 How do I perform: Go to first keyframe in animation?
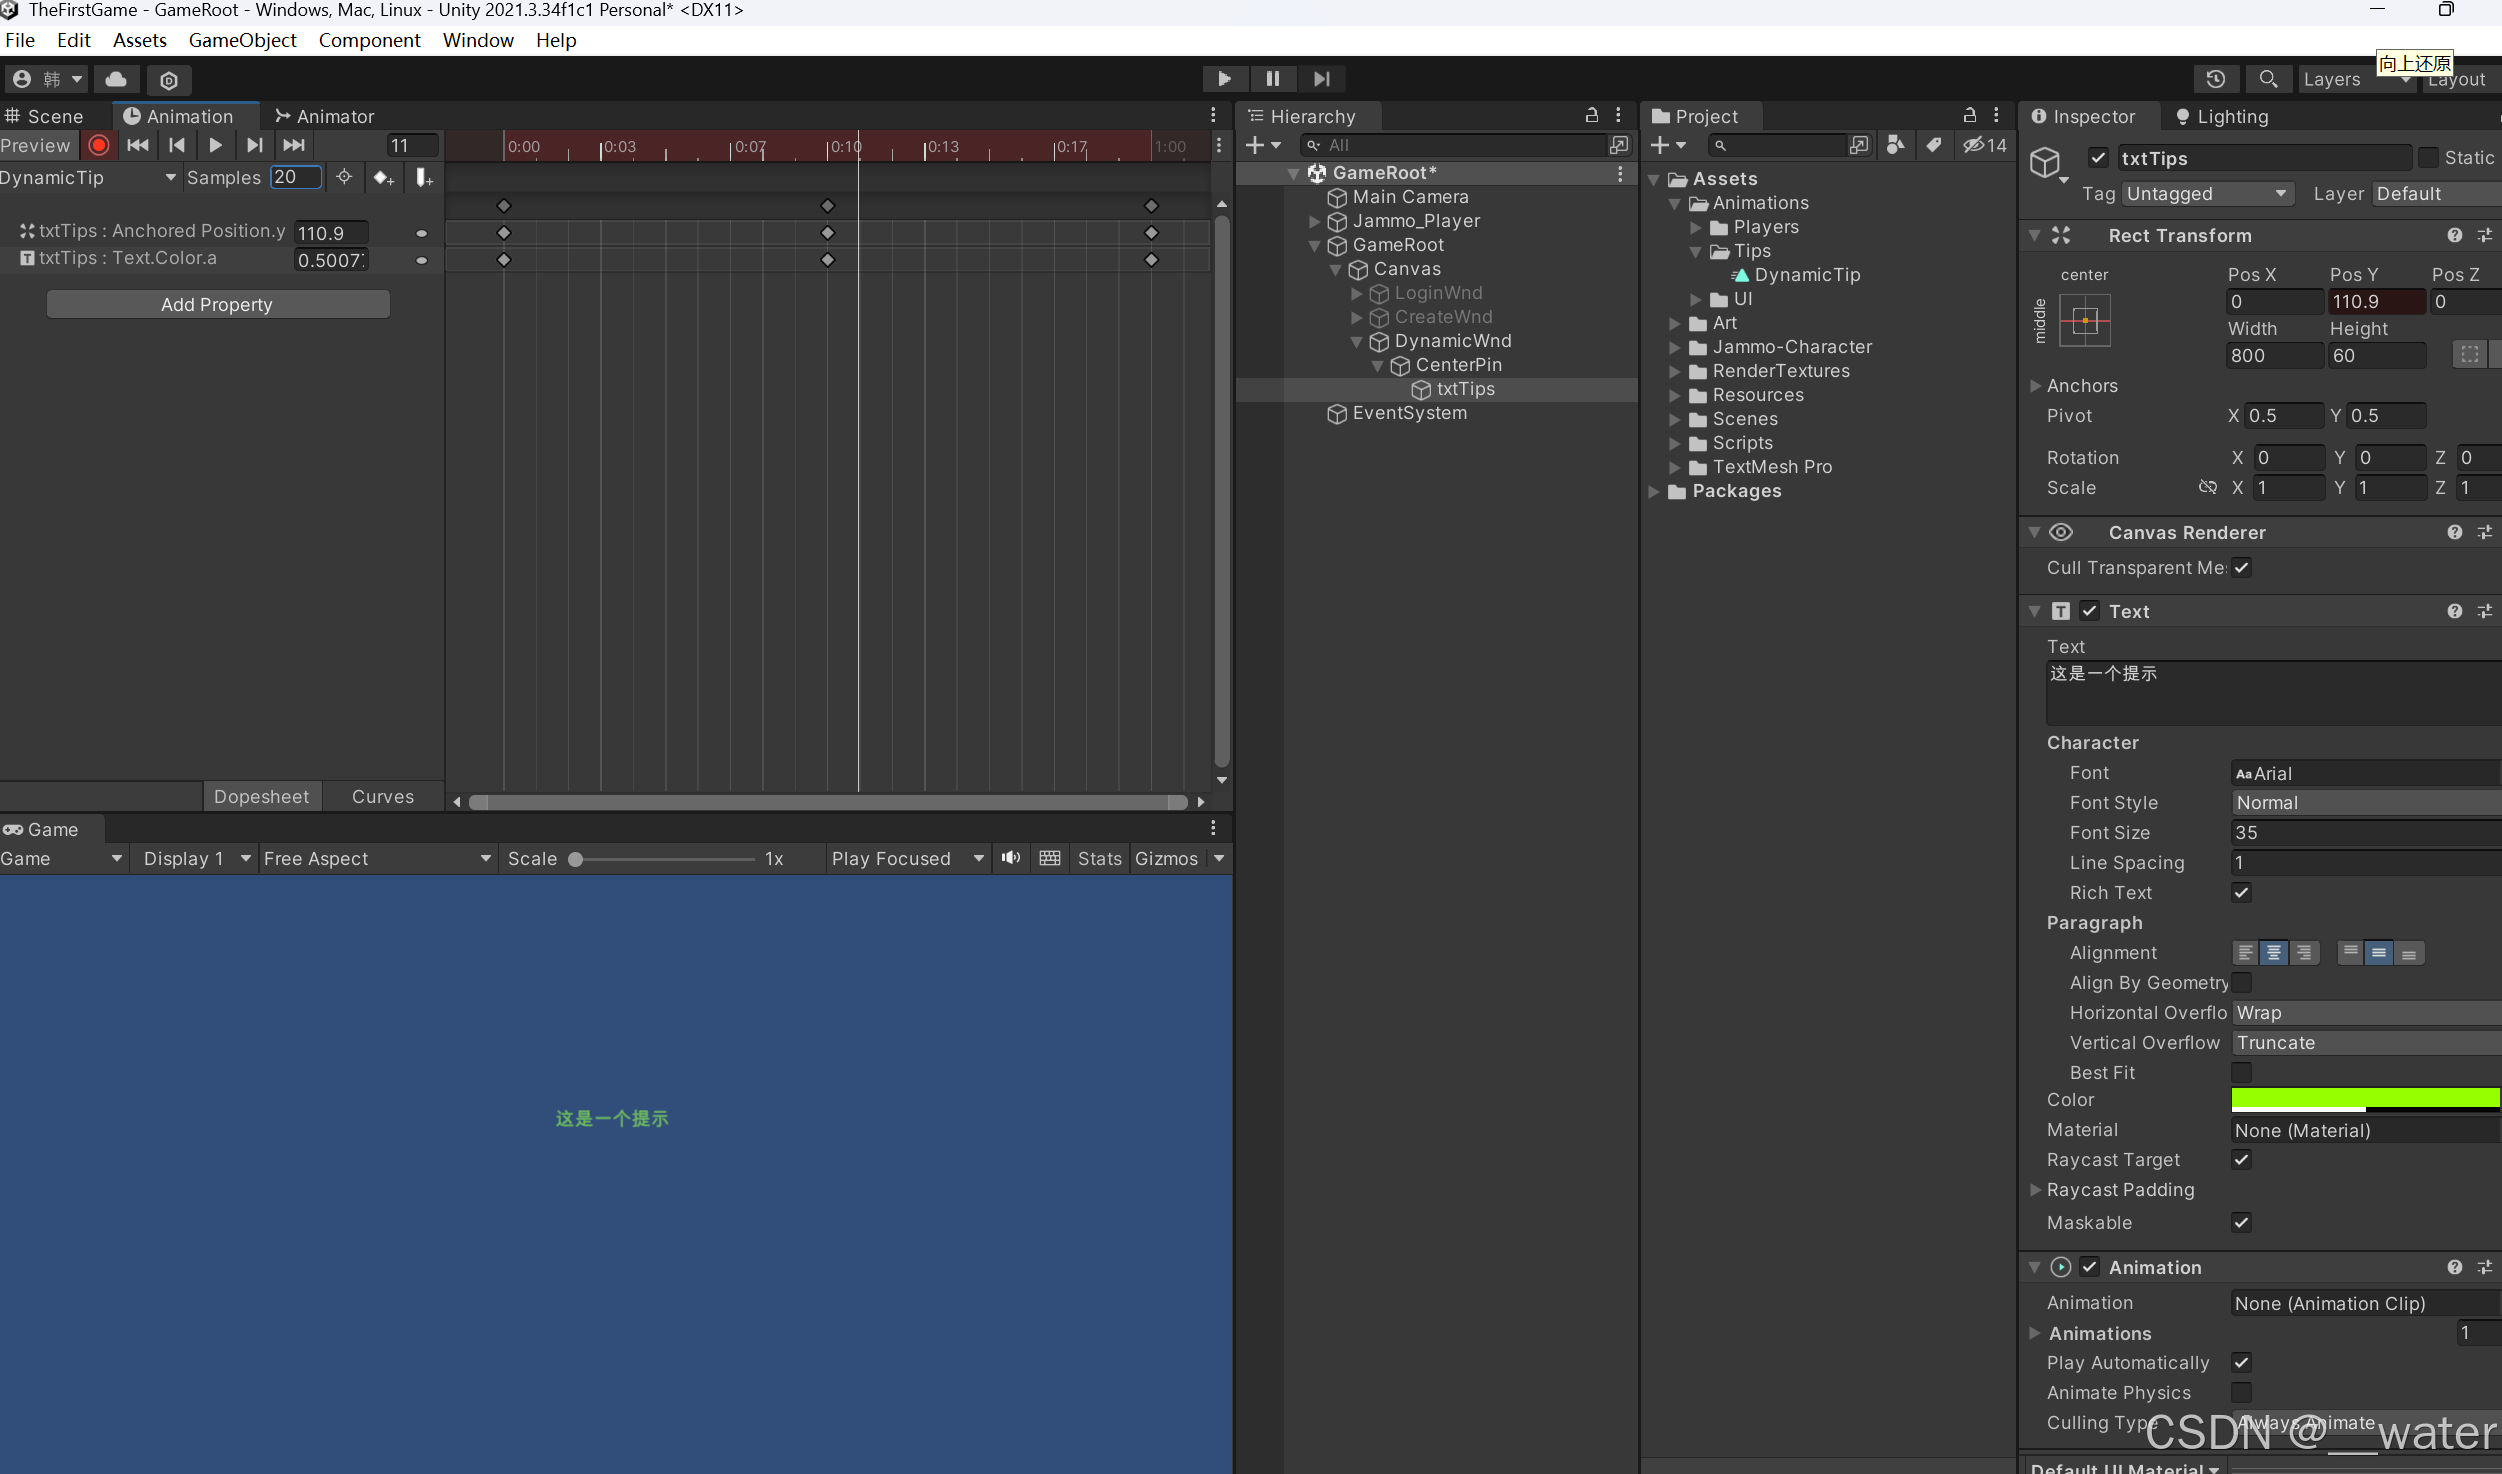[138, 146]
